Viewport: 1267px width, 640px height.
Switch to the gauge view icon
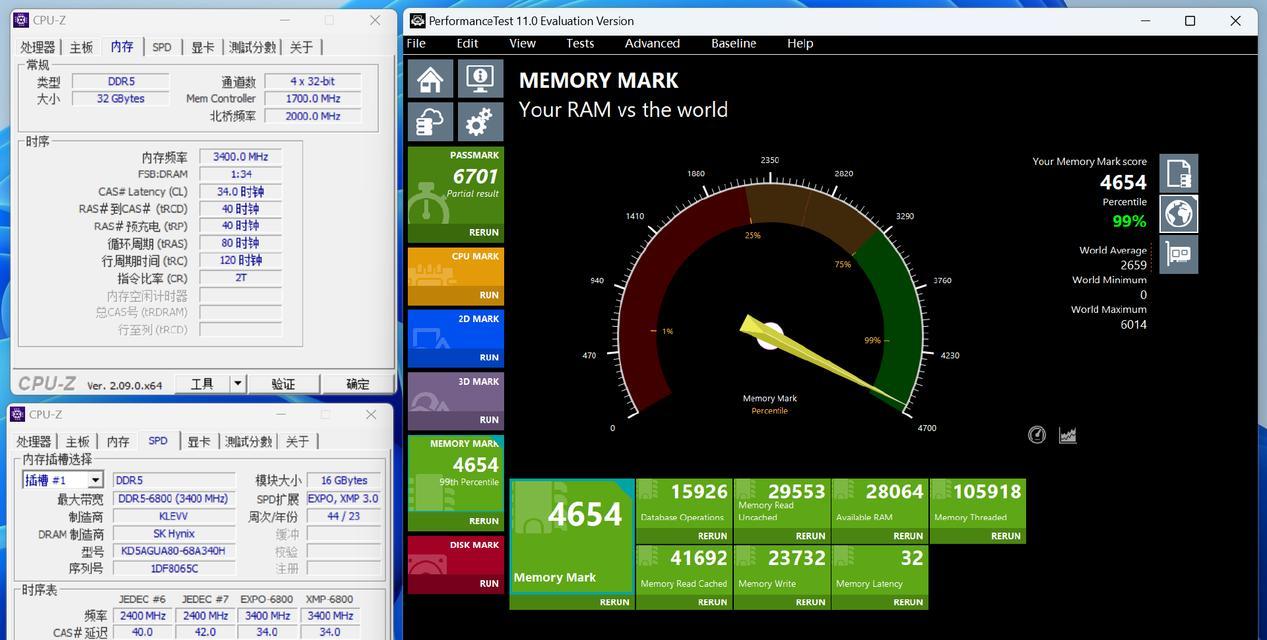click(1037, 435)
